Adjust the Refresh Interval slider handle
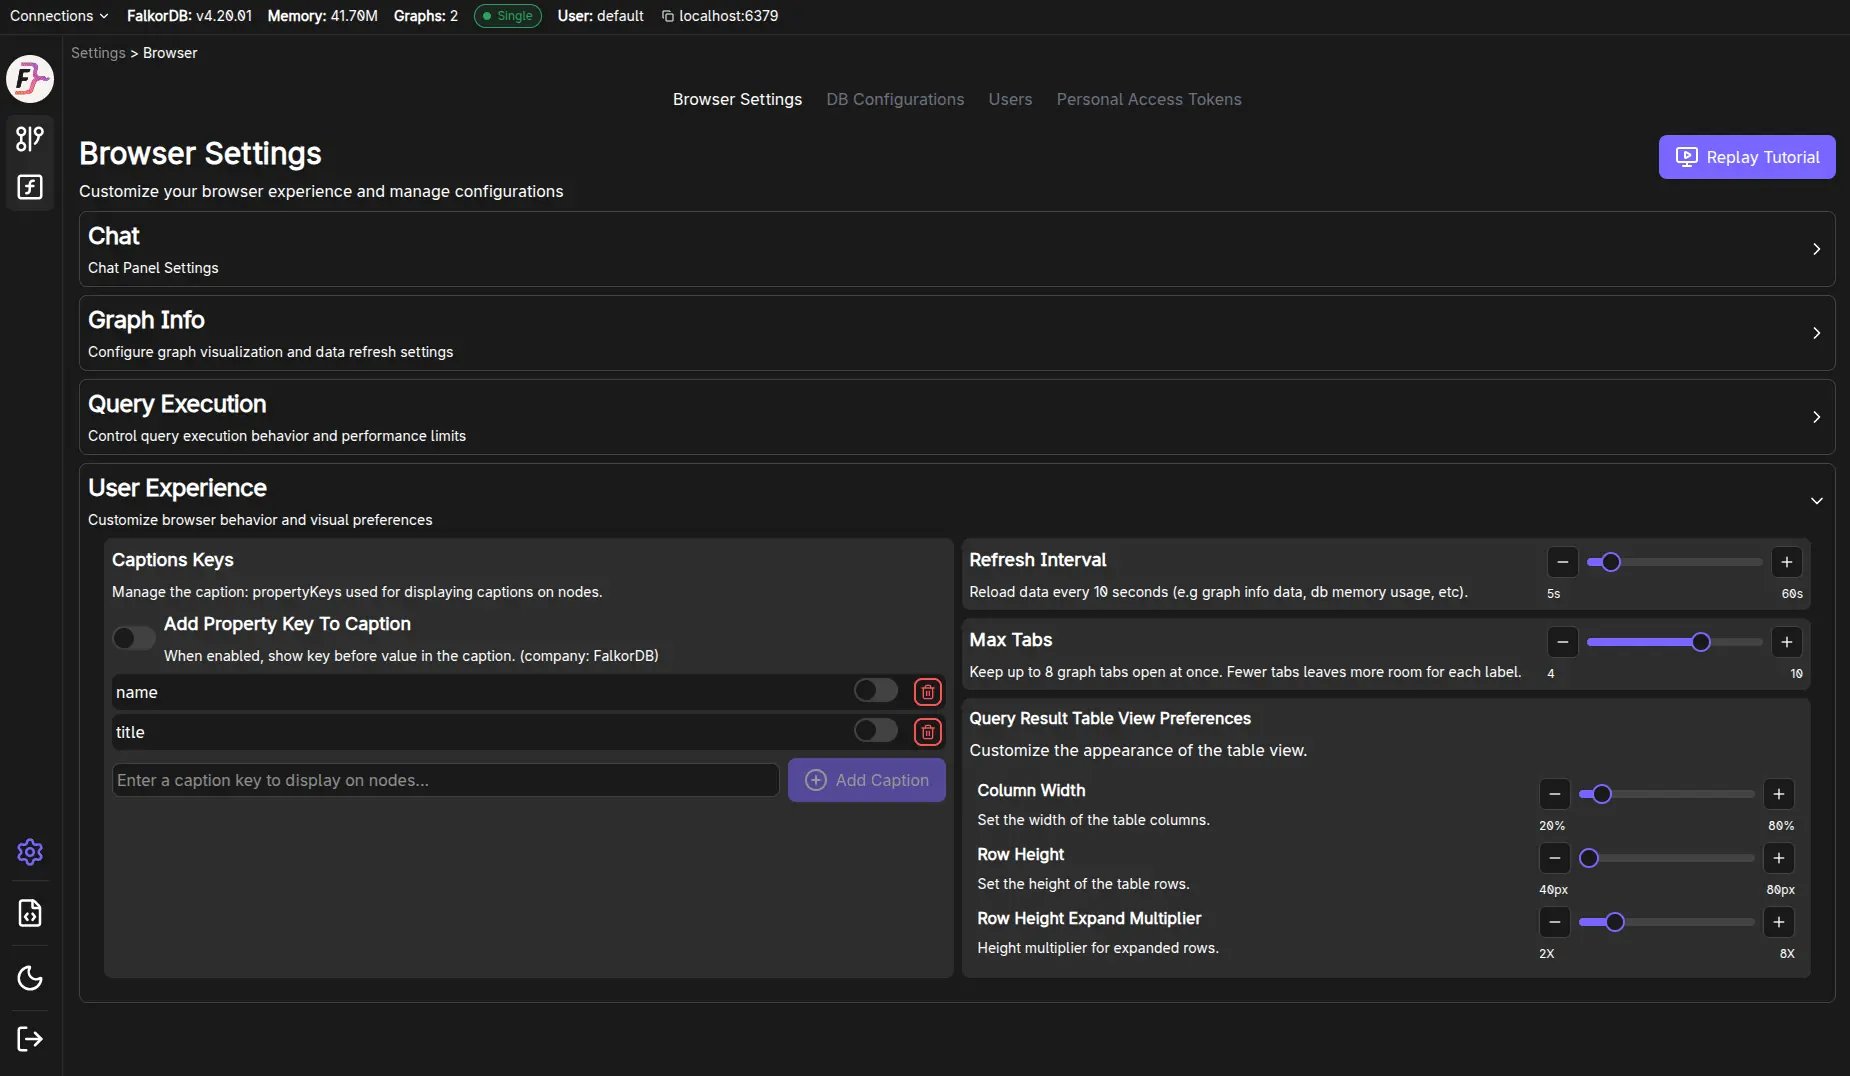 click(x=1610, y=562)
